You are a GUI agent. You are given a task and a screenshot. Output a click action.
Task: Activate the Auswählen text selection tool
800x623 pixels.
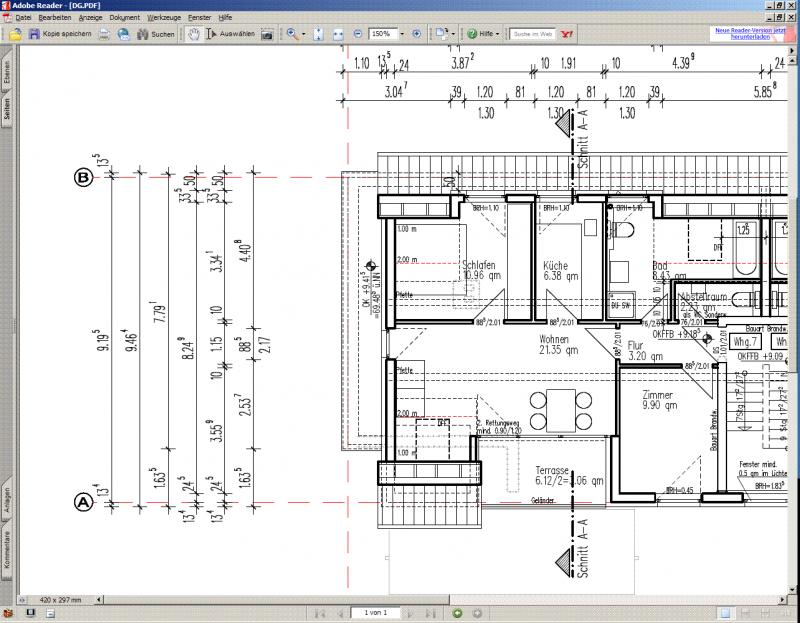point(233,34)
